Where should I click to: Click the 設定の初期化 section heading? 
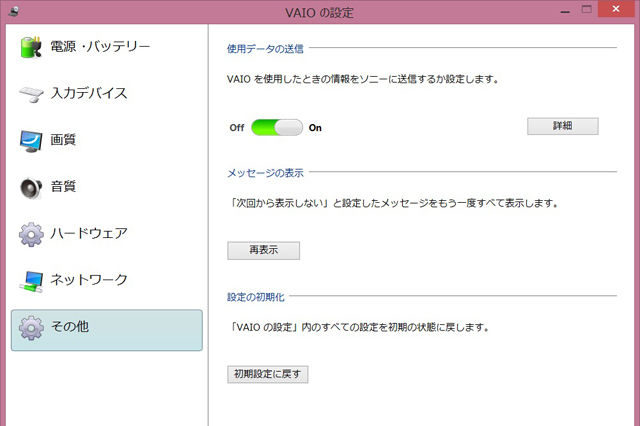coord(256,297)
